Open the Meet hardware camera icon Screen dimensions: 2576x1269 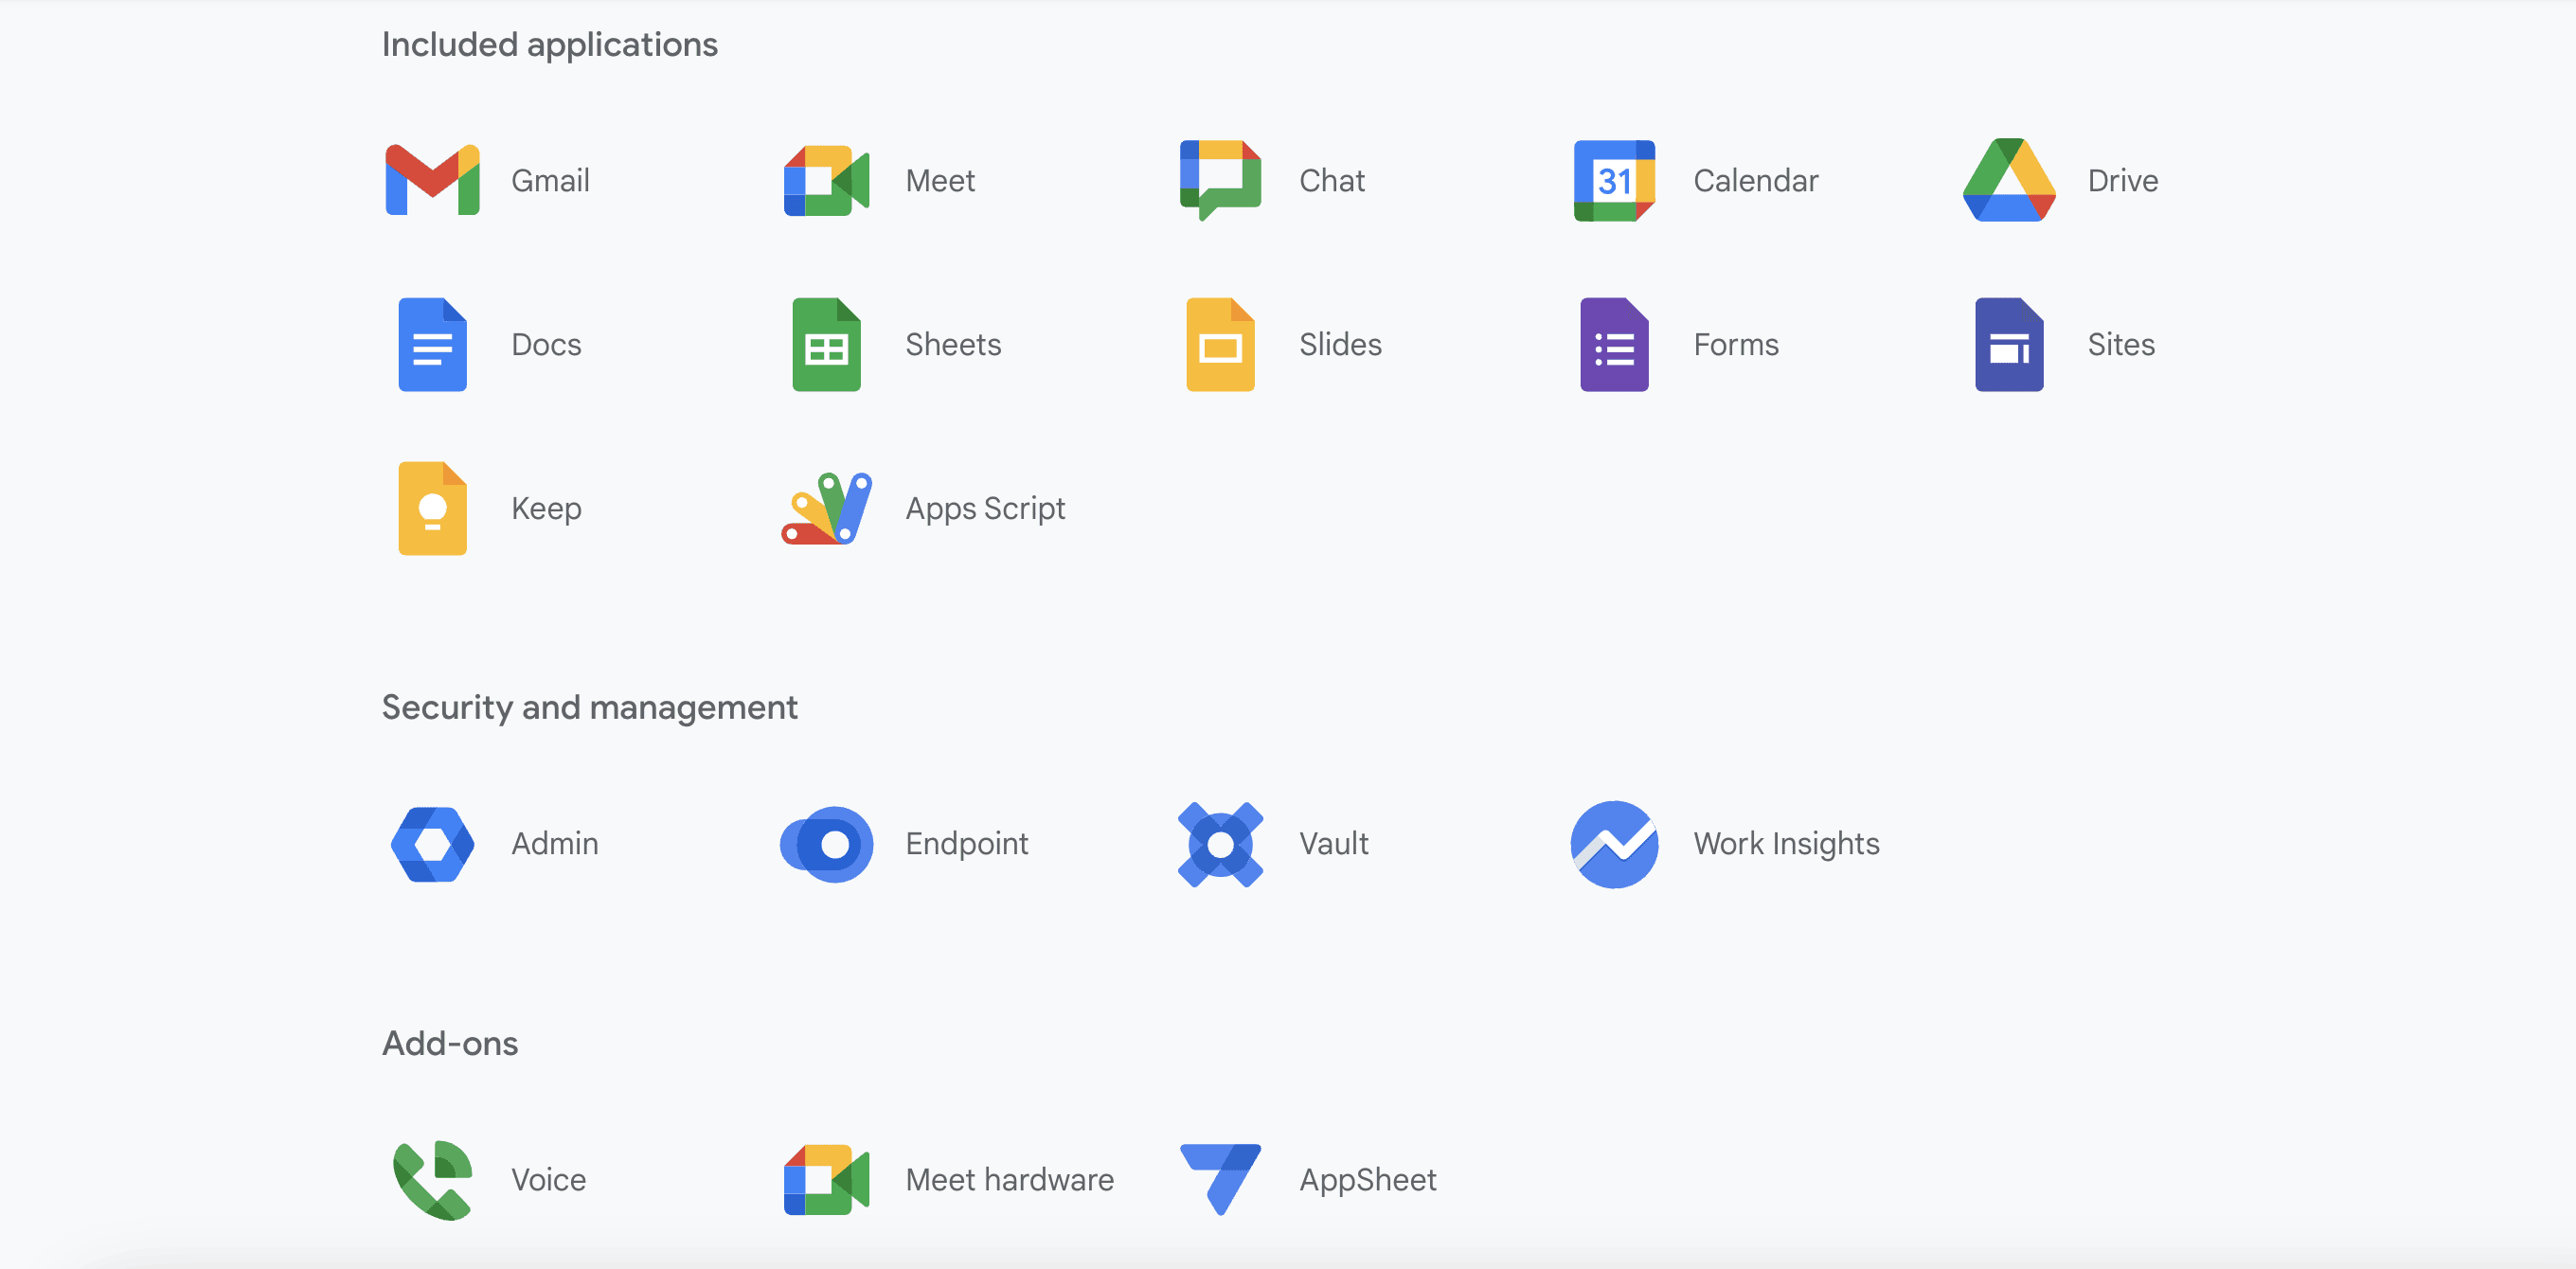[826, 1180]
